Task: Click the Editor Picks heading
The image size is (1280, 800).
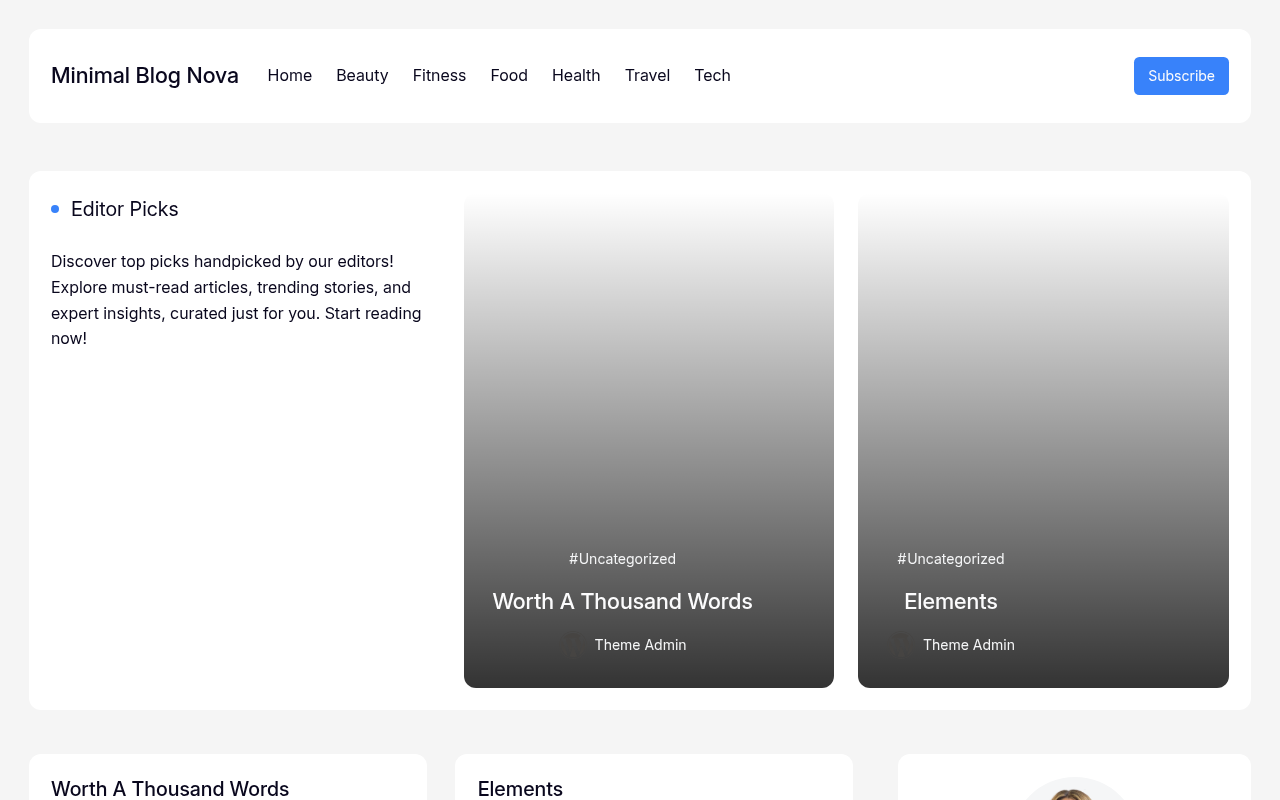Action: click(125, 209)
